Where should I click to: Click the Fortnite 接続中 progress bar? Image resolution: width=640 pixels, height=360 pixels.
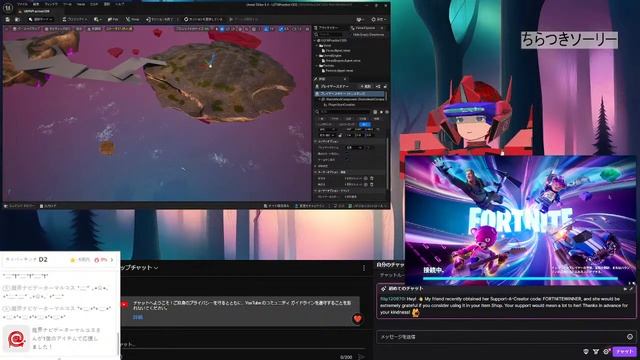tap(520, 279)
